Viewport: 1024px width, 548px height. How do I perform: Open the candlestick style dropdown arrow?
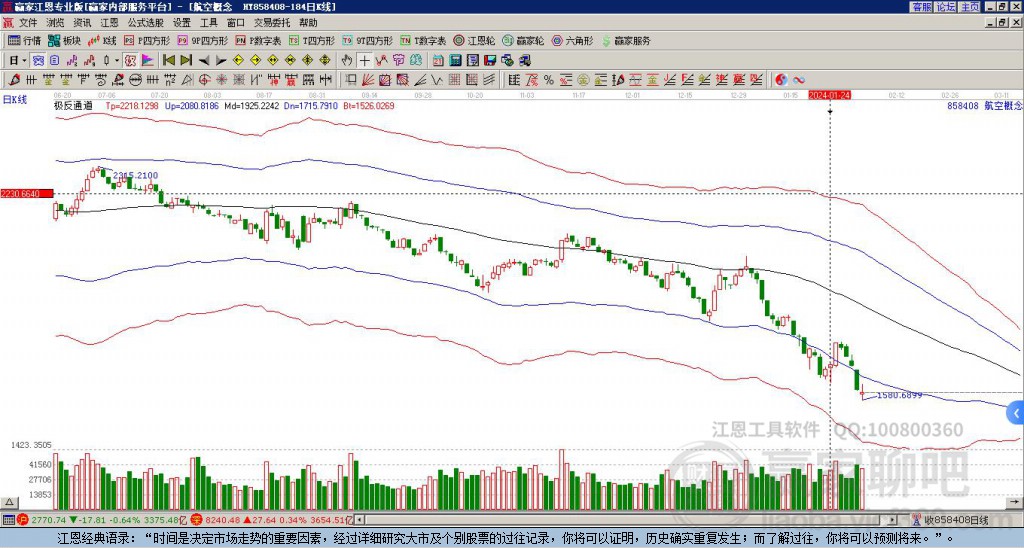pos(117,60)
